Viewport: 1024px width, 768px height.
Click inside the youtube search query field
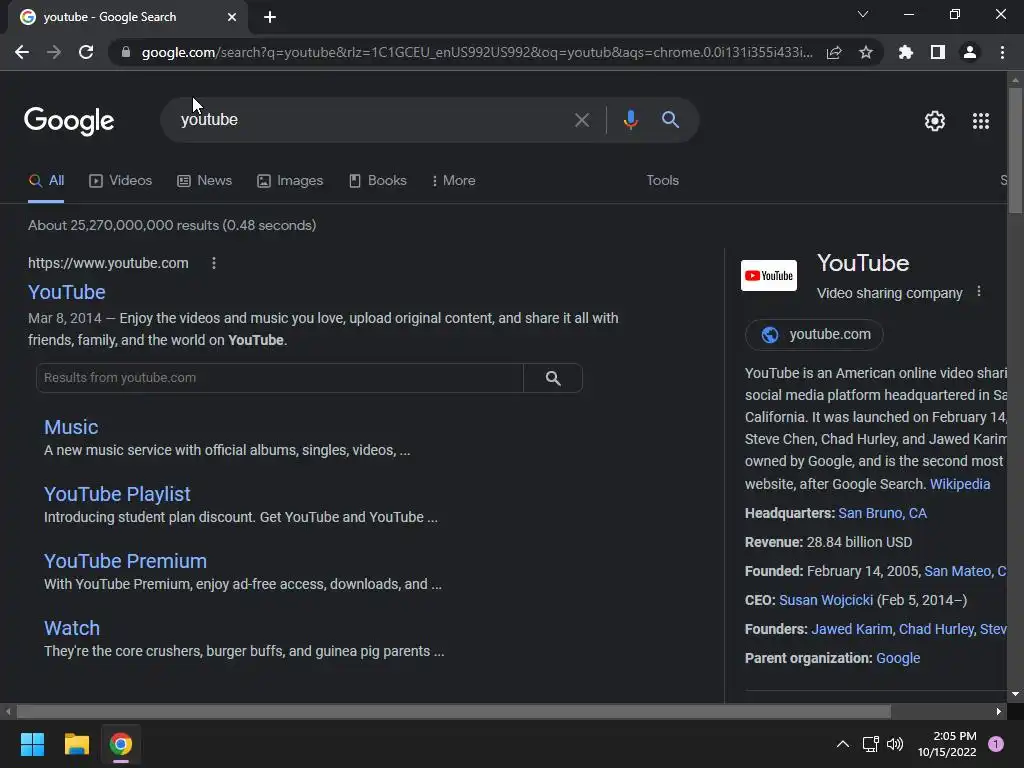coord(372,120)
